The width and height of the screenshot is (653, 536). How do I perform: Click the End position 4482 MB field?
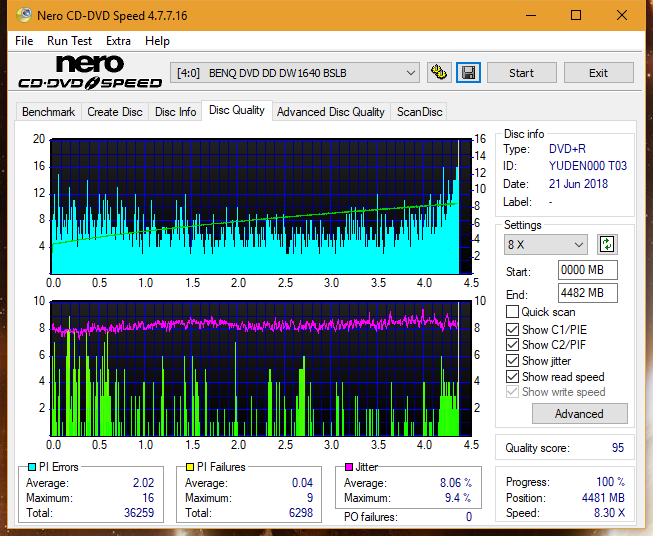click(x=587, y=293)
